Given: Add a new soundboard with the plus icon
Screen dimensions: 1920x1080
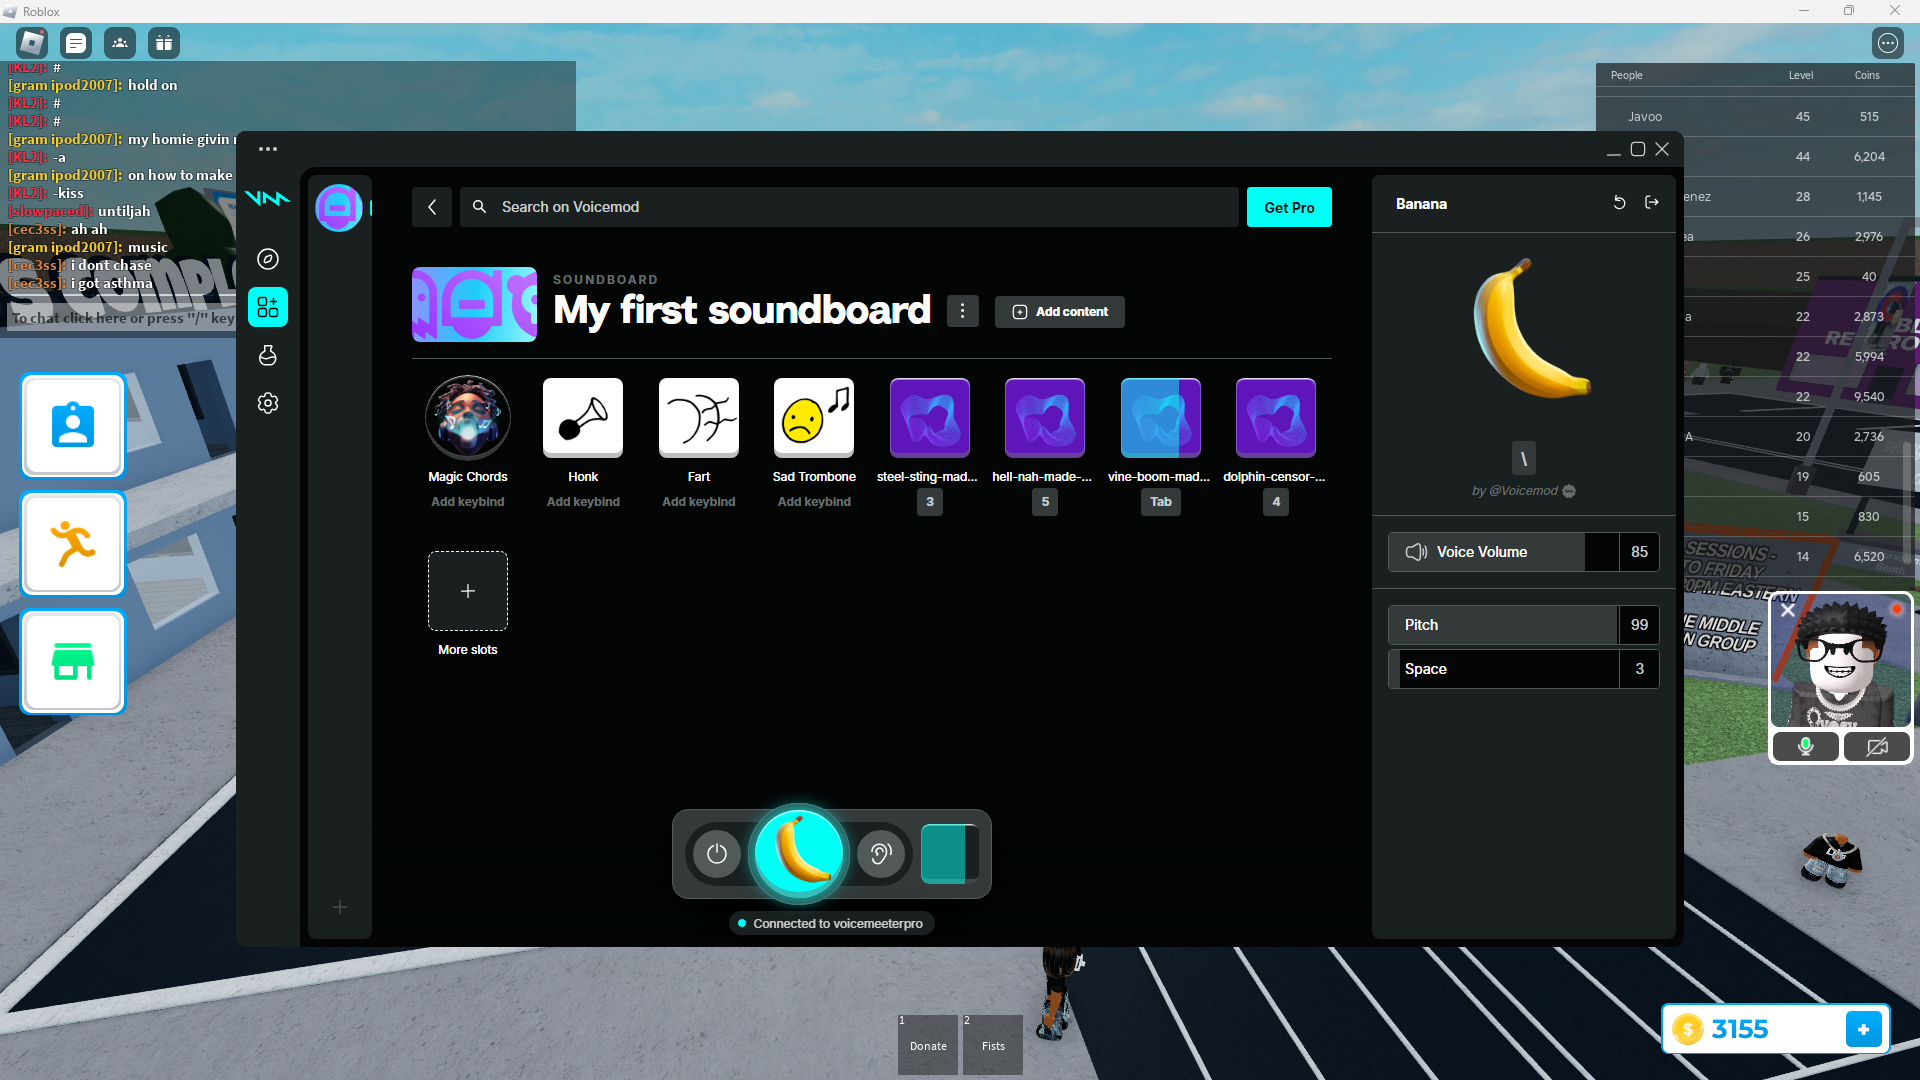Looking at the screenshot, I should 340,907.
